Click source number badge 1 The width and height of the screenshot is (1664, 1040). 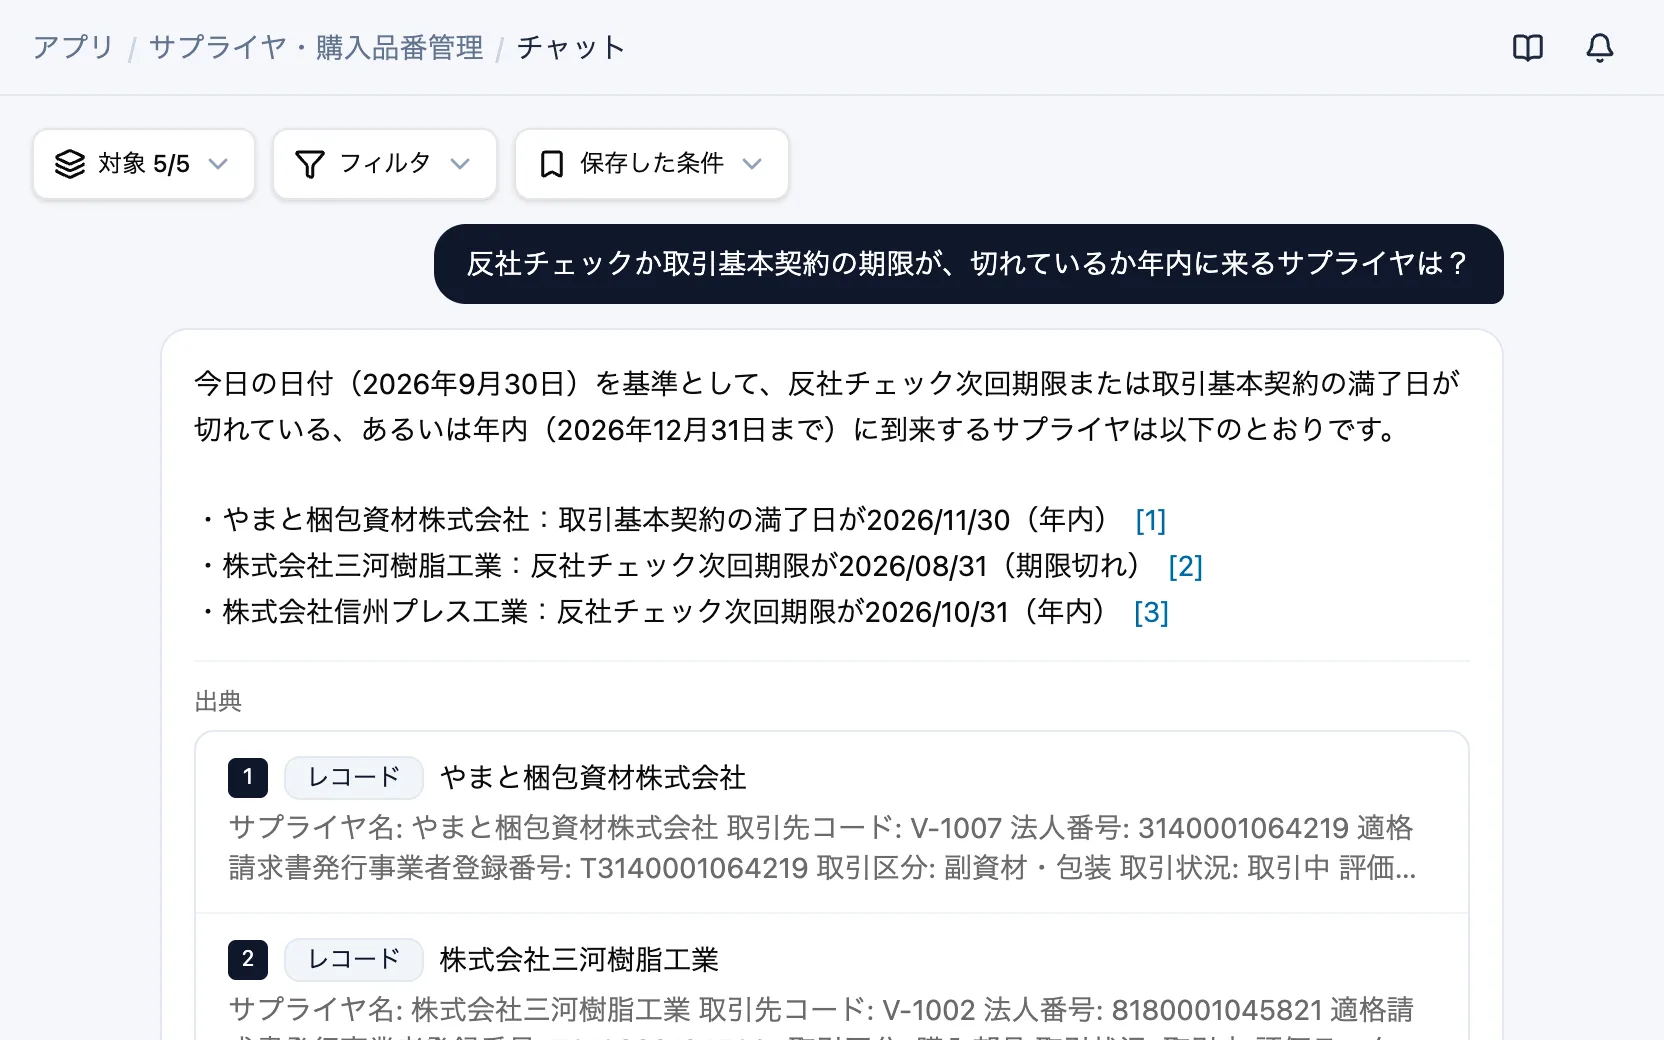(248, 777)
